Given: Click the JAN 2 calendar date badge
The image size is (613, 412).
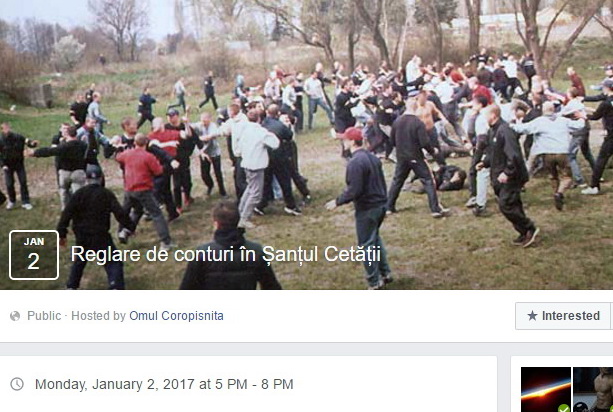Looking at the screenshot, I should (34, 255).
